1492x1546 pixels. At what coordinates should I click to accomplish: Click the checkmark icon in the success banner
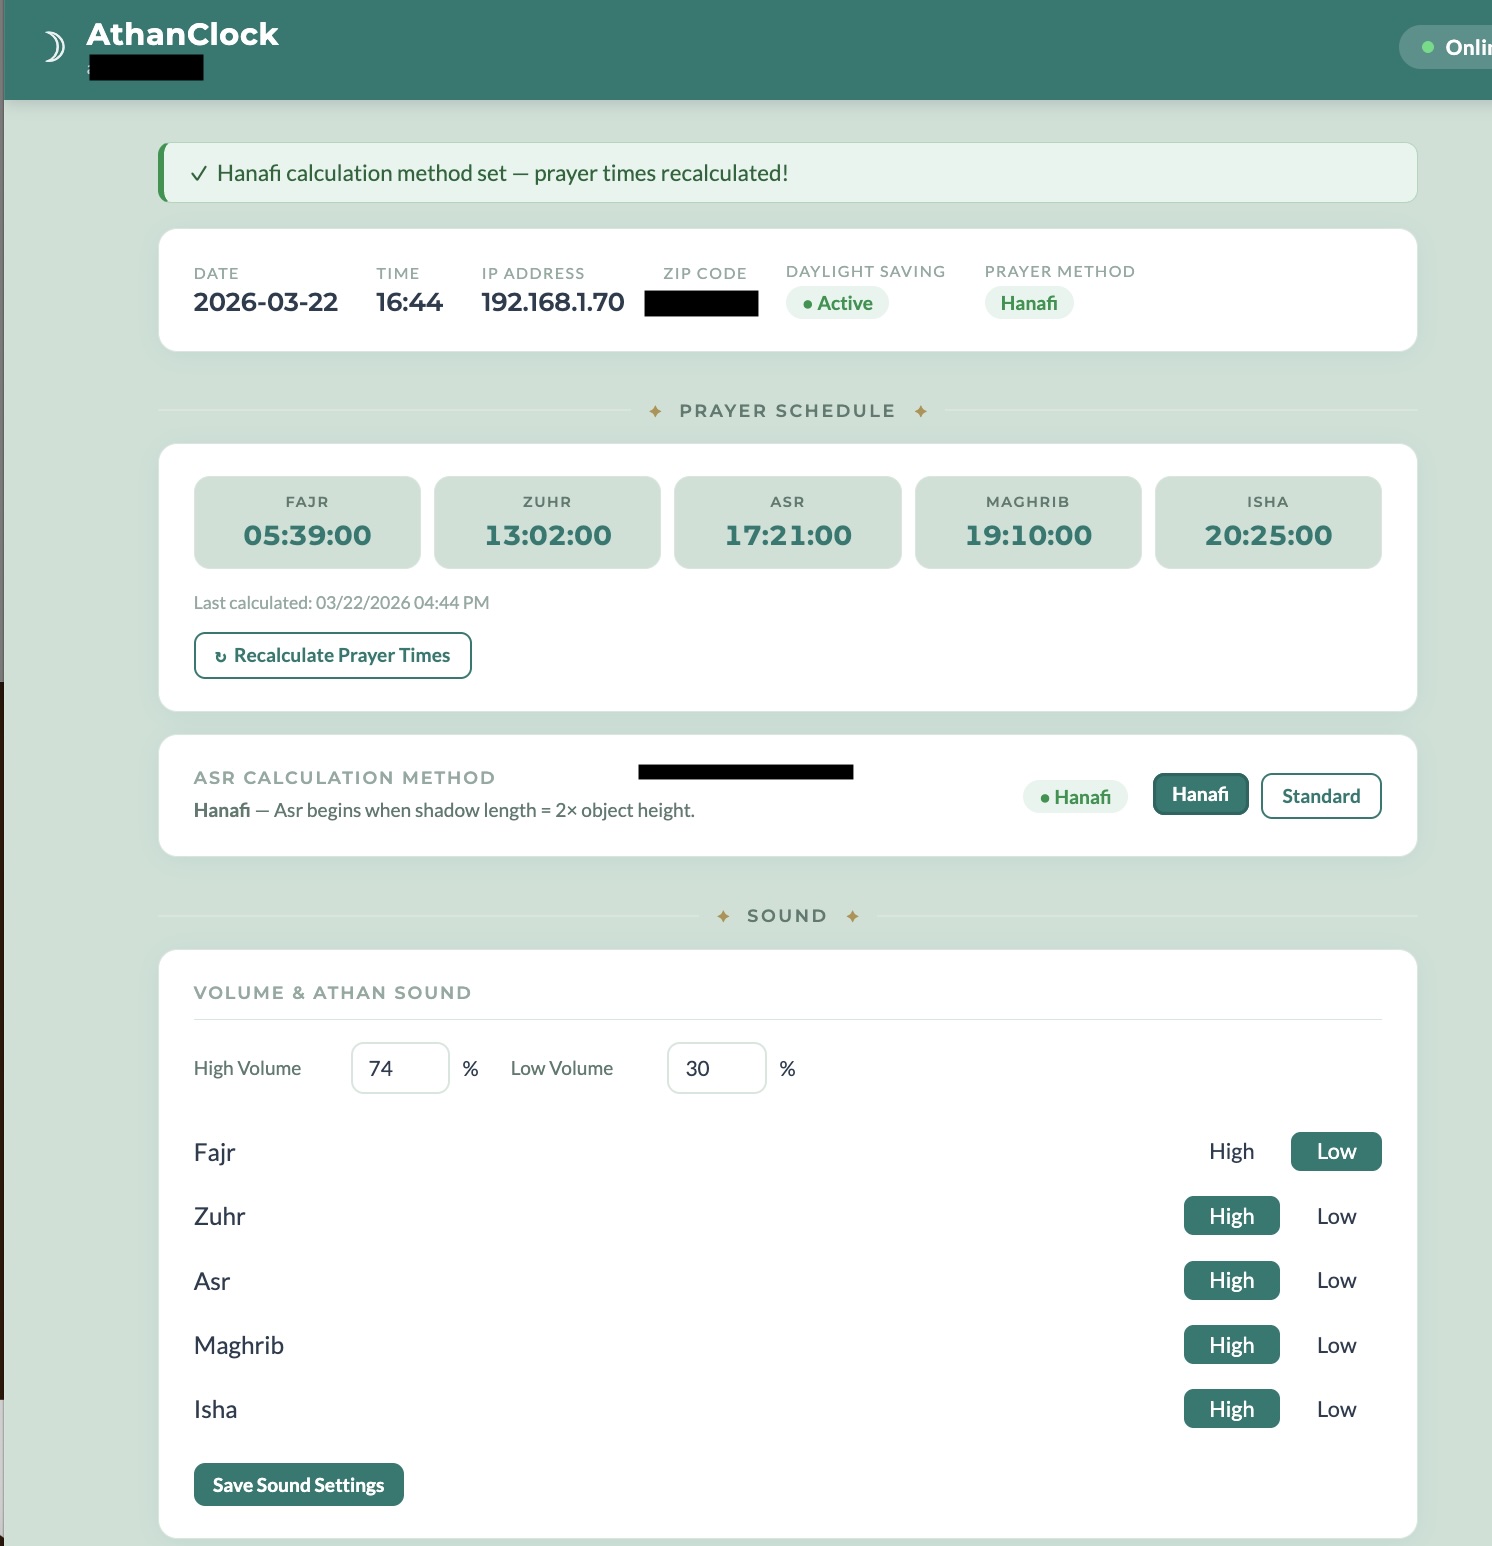click(199, 173)
